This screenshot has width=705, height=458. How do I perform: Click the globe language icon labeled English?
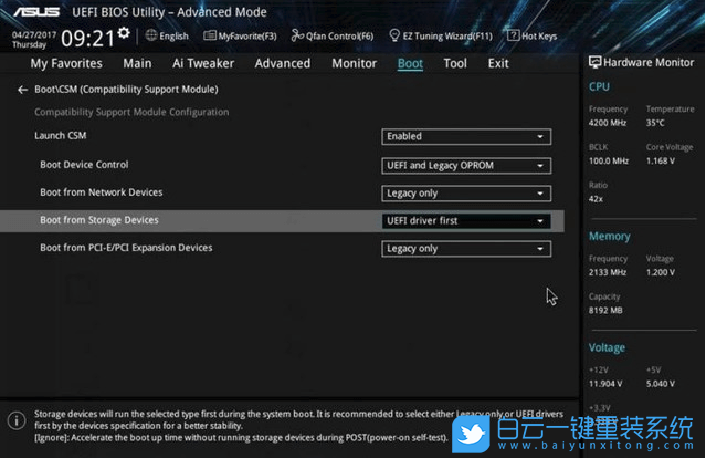pyautogui.click(x=152, y=36)
